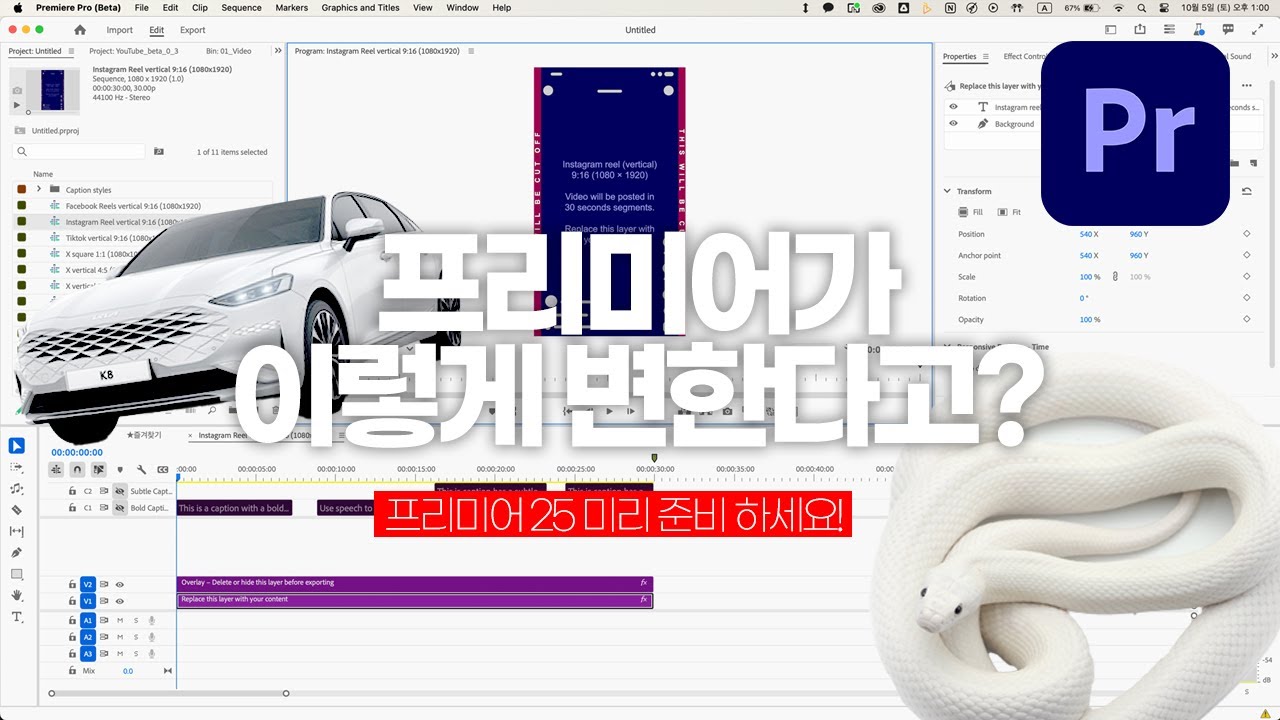Select the Hand tool
Screen dimensions: 1280x720
pos(17,595)
